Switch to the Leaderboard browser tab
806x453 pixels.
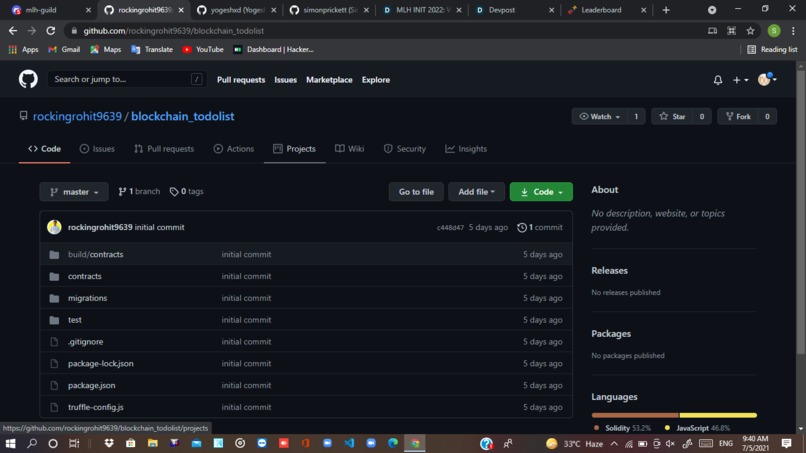click(x=607, y=10)
